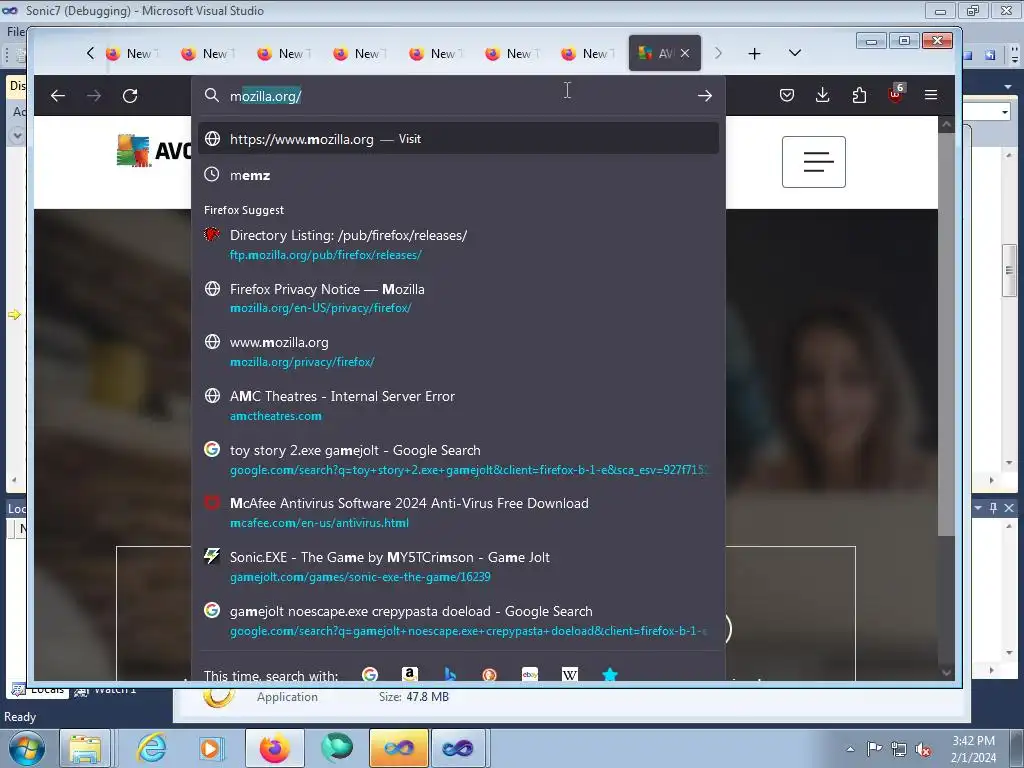Viewport: 1024px width, 768px height.
Task: Click the Go arrow in the address bar
Action: click(705, 96)
